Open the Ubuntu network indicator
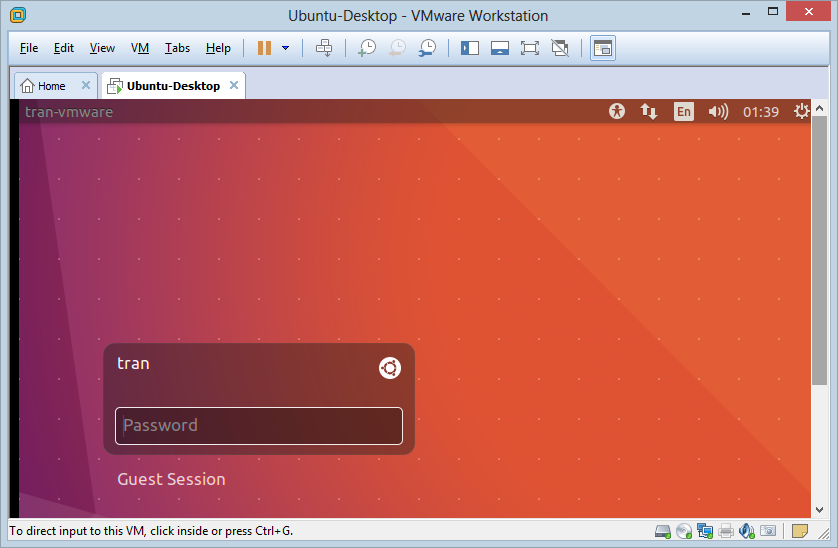 tap(649, 111)
